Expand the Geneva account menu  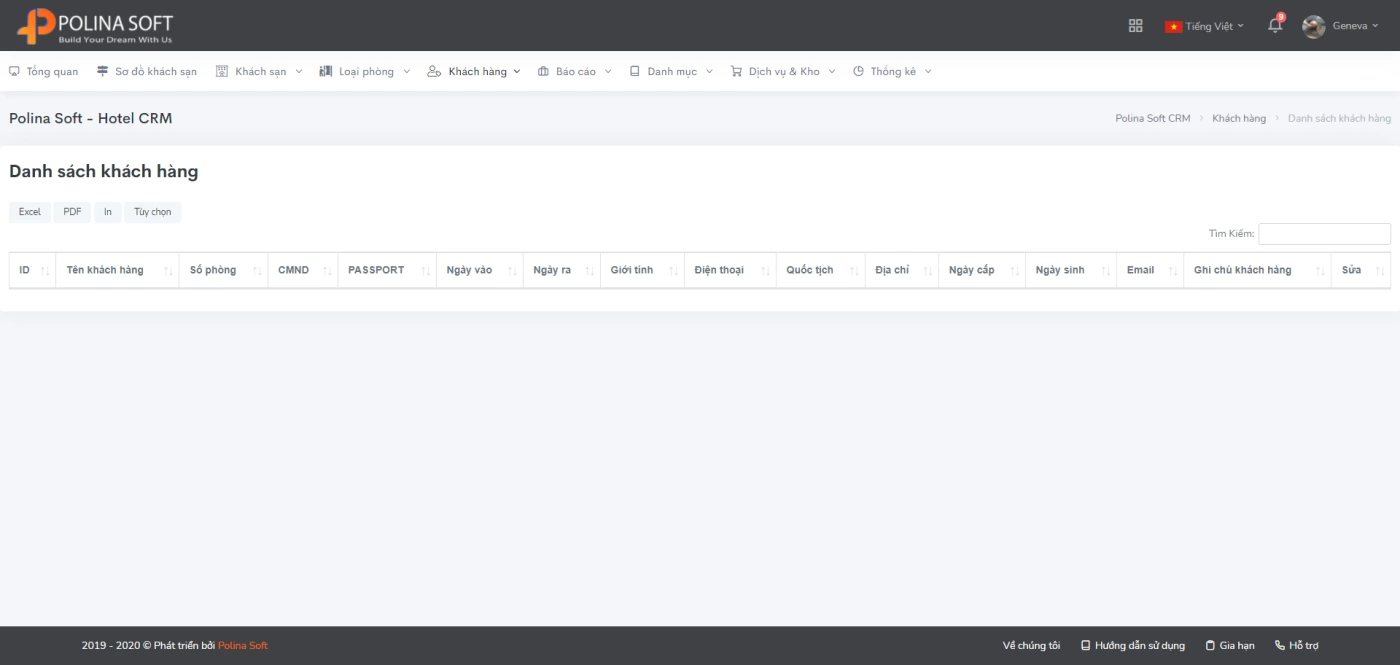[x=1354, y=26]
